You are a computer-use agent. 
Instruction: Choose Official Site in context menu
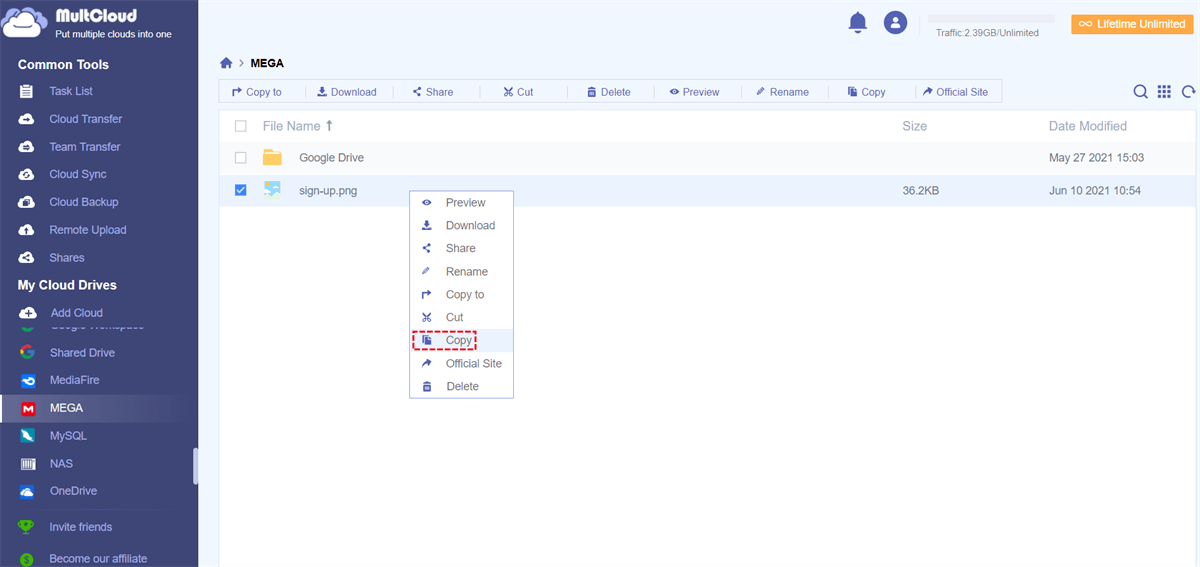(x=461, y=364)
